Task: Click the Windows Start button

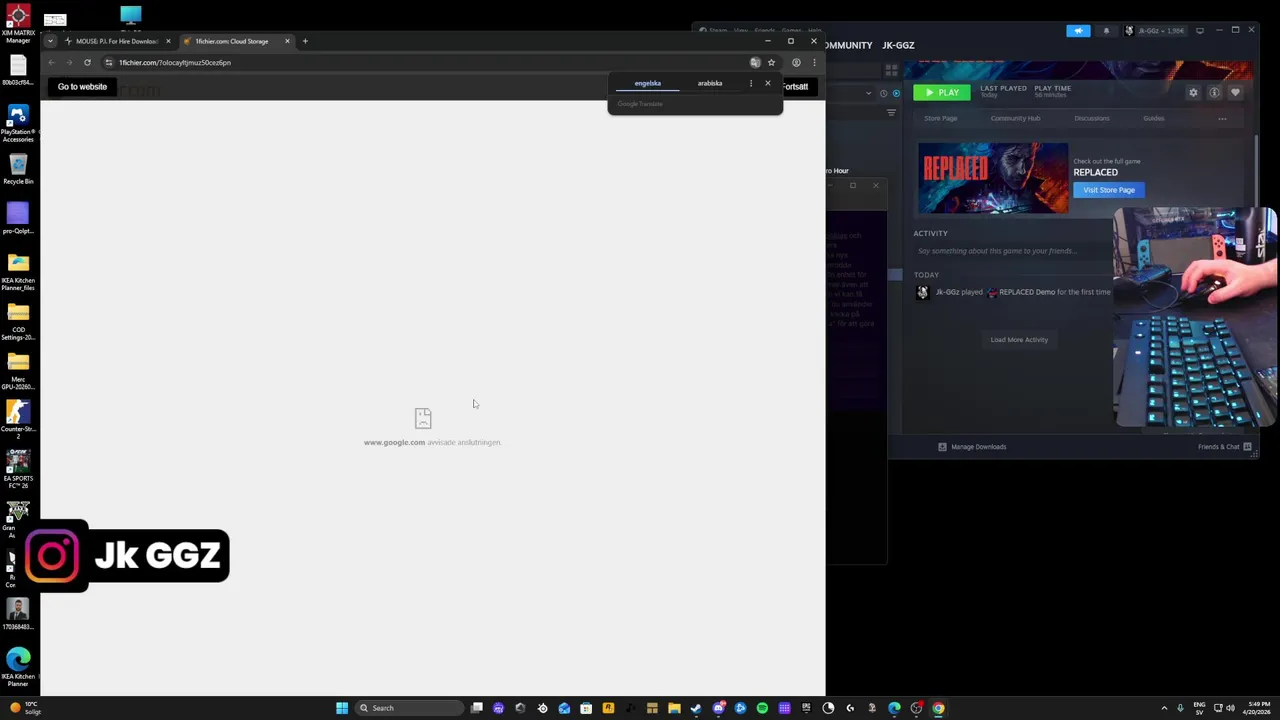Action: (342, 708)
